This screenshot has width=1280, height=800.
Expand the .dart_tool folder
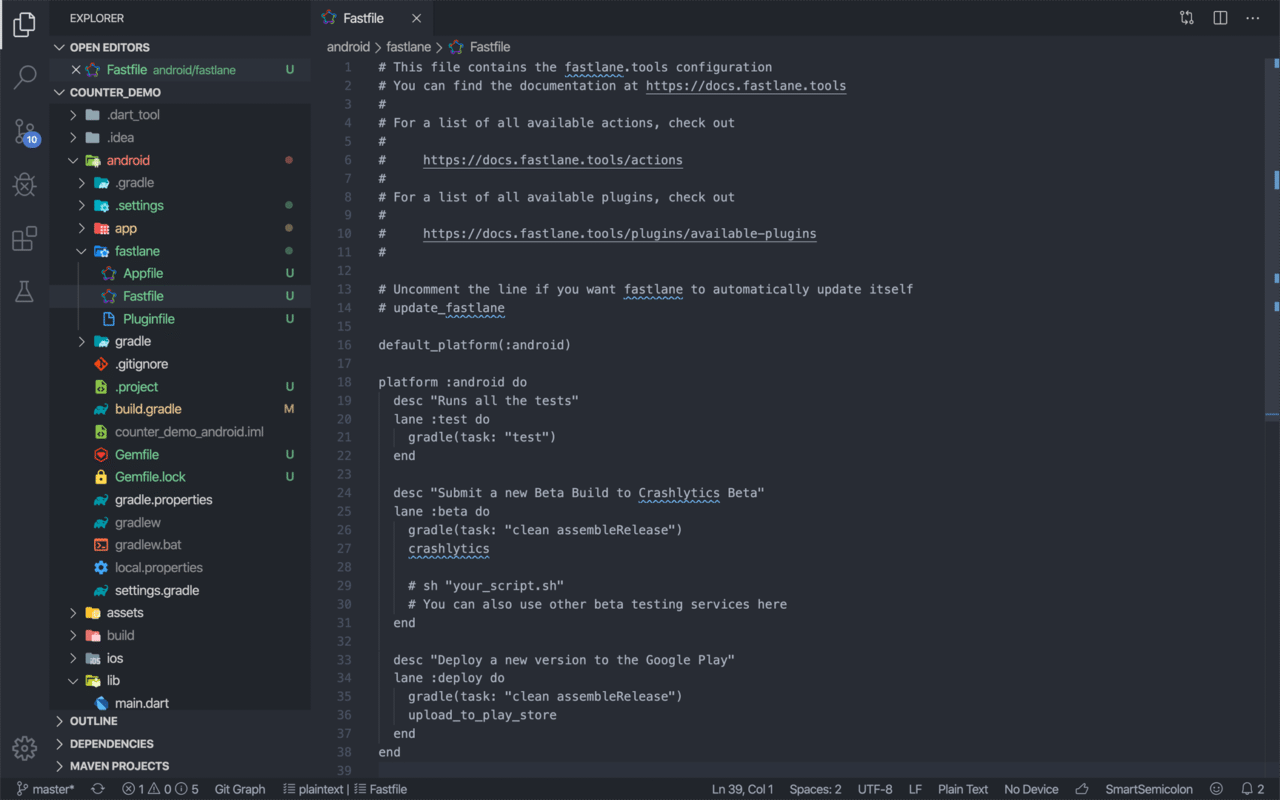pos(180,115)
